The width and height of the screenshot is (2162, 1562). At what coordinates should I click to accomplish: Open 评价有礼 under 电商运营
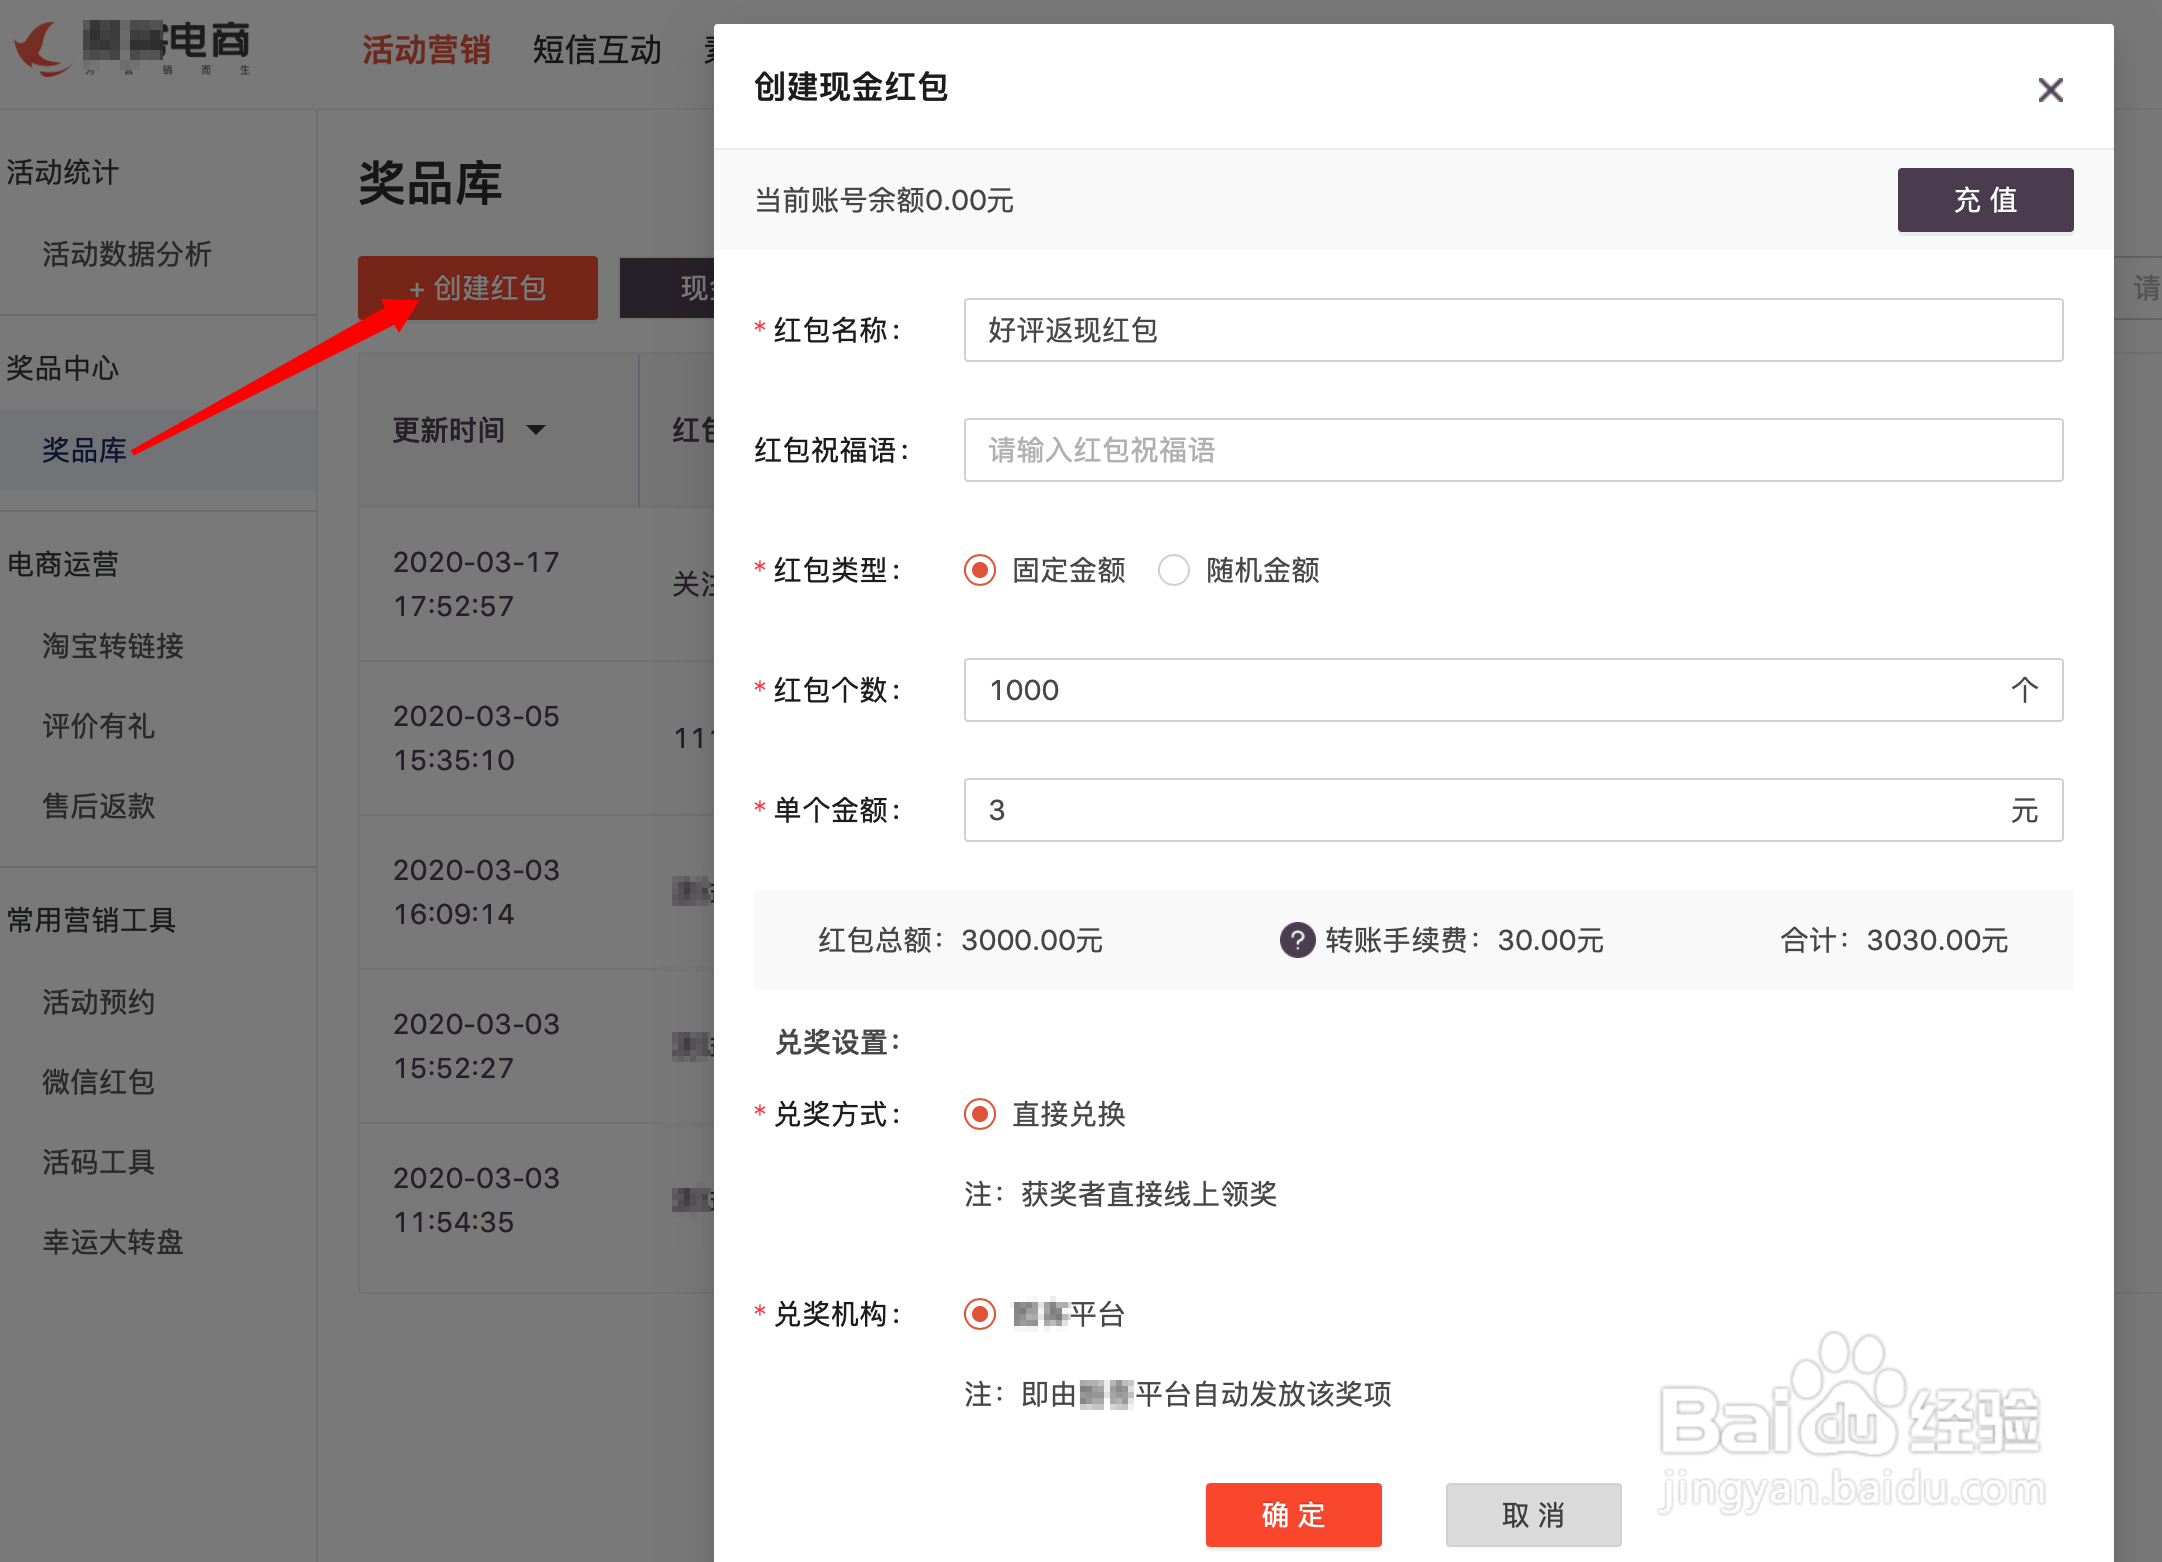(98, 726)
